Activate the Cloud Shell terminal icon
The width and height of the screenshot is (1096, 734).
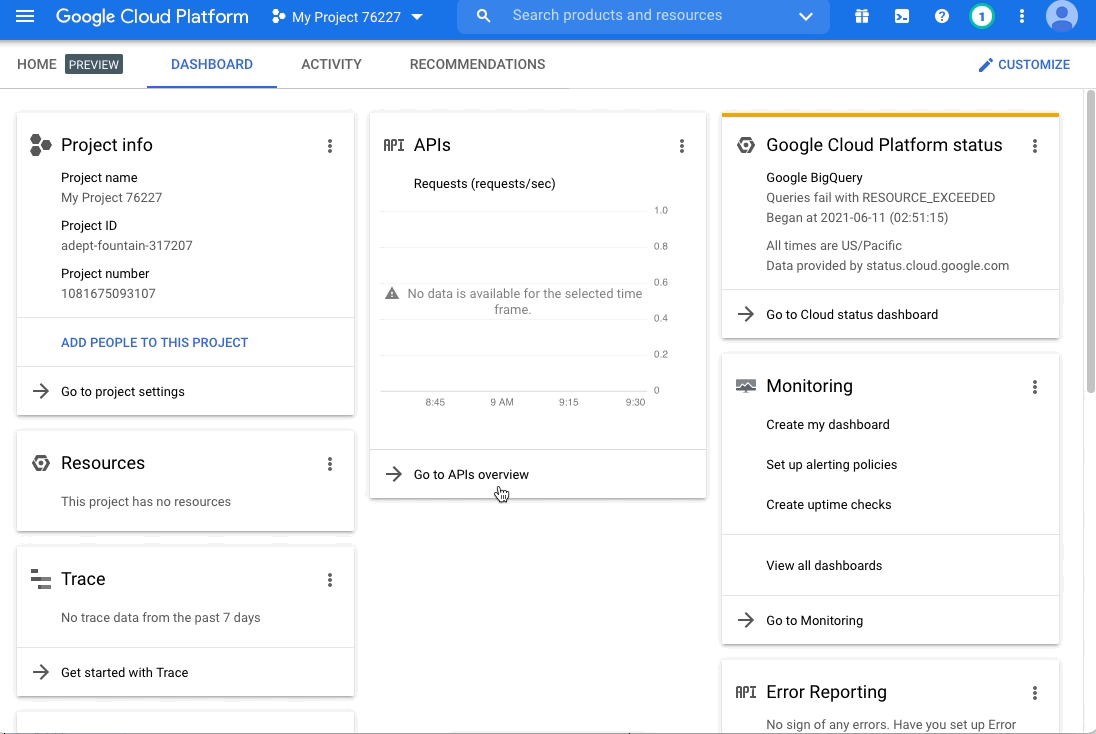902,16
